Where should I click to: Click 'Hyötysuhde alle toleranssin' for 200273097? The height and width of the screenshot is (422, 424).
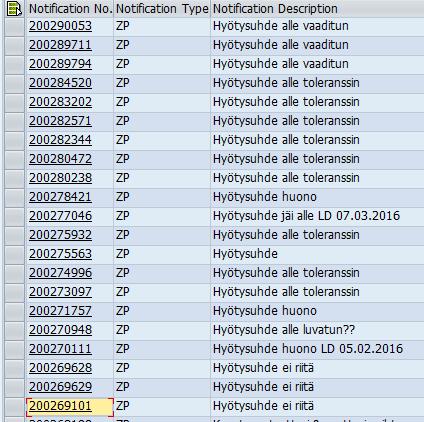(x=286, y=292)
